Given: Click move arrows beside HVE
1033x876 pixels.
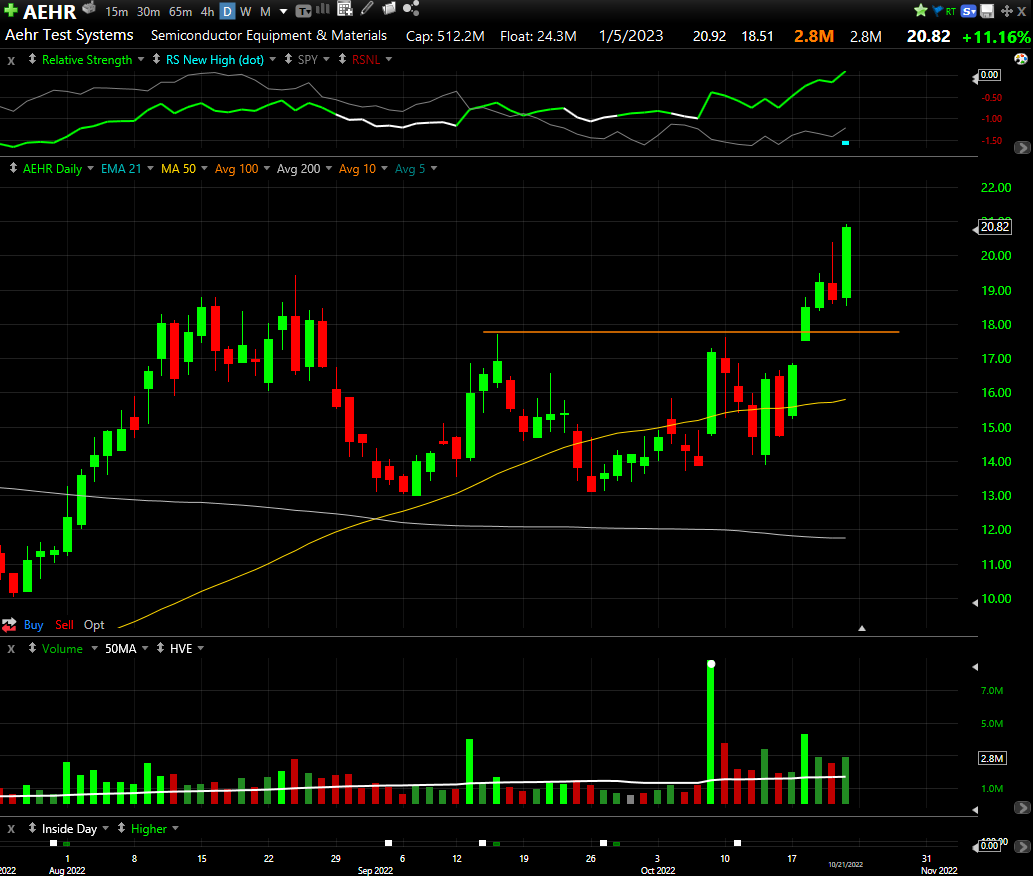Looking at the screenshot, I should pyautogui.click(x=160, y=648).
